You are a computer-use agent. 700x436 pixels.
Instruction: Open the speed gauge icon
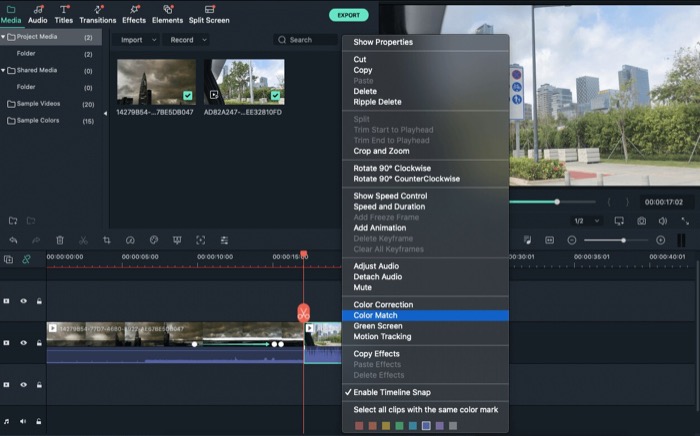[x=130, y=240]
